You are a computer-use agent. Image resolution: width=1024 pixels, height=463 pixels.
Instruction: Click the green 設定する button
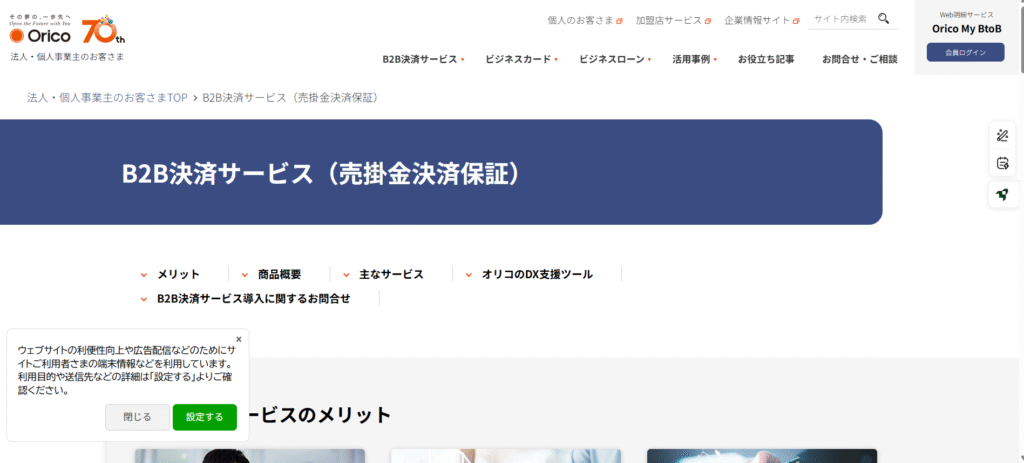click(x=204, y=417)
